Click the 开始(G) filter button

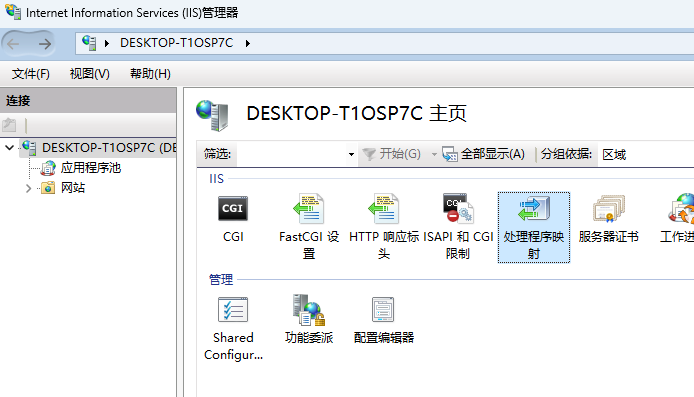point(392,154)
